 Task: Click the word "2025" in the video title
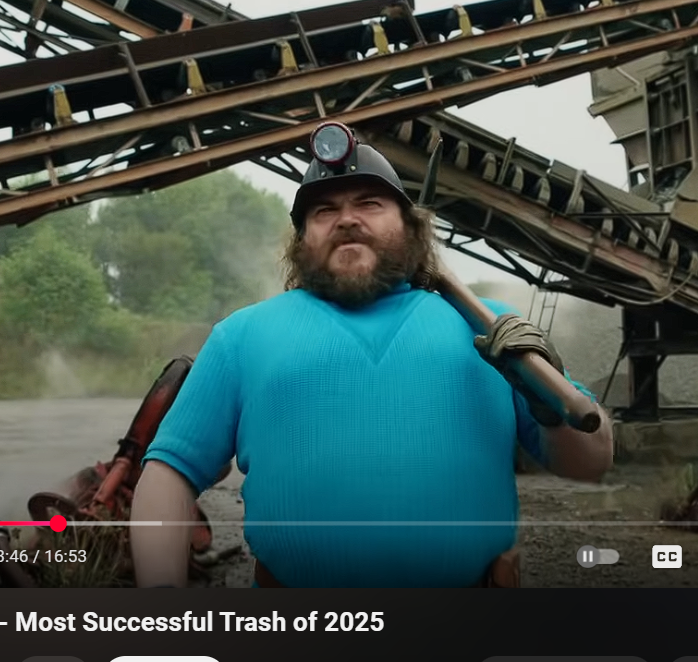pos(354,621)
